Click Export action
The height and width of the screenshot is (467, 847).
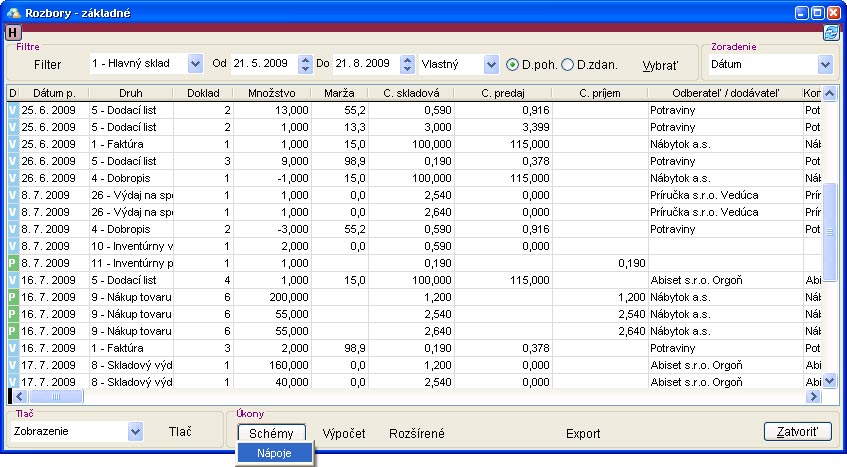[x=583, y=433]
